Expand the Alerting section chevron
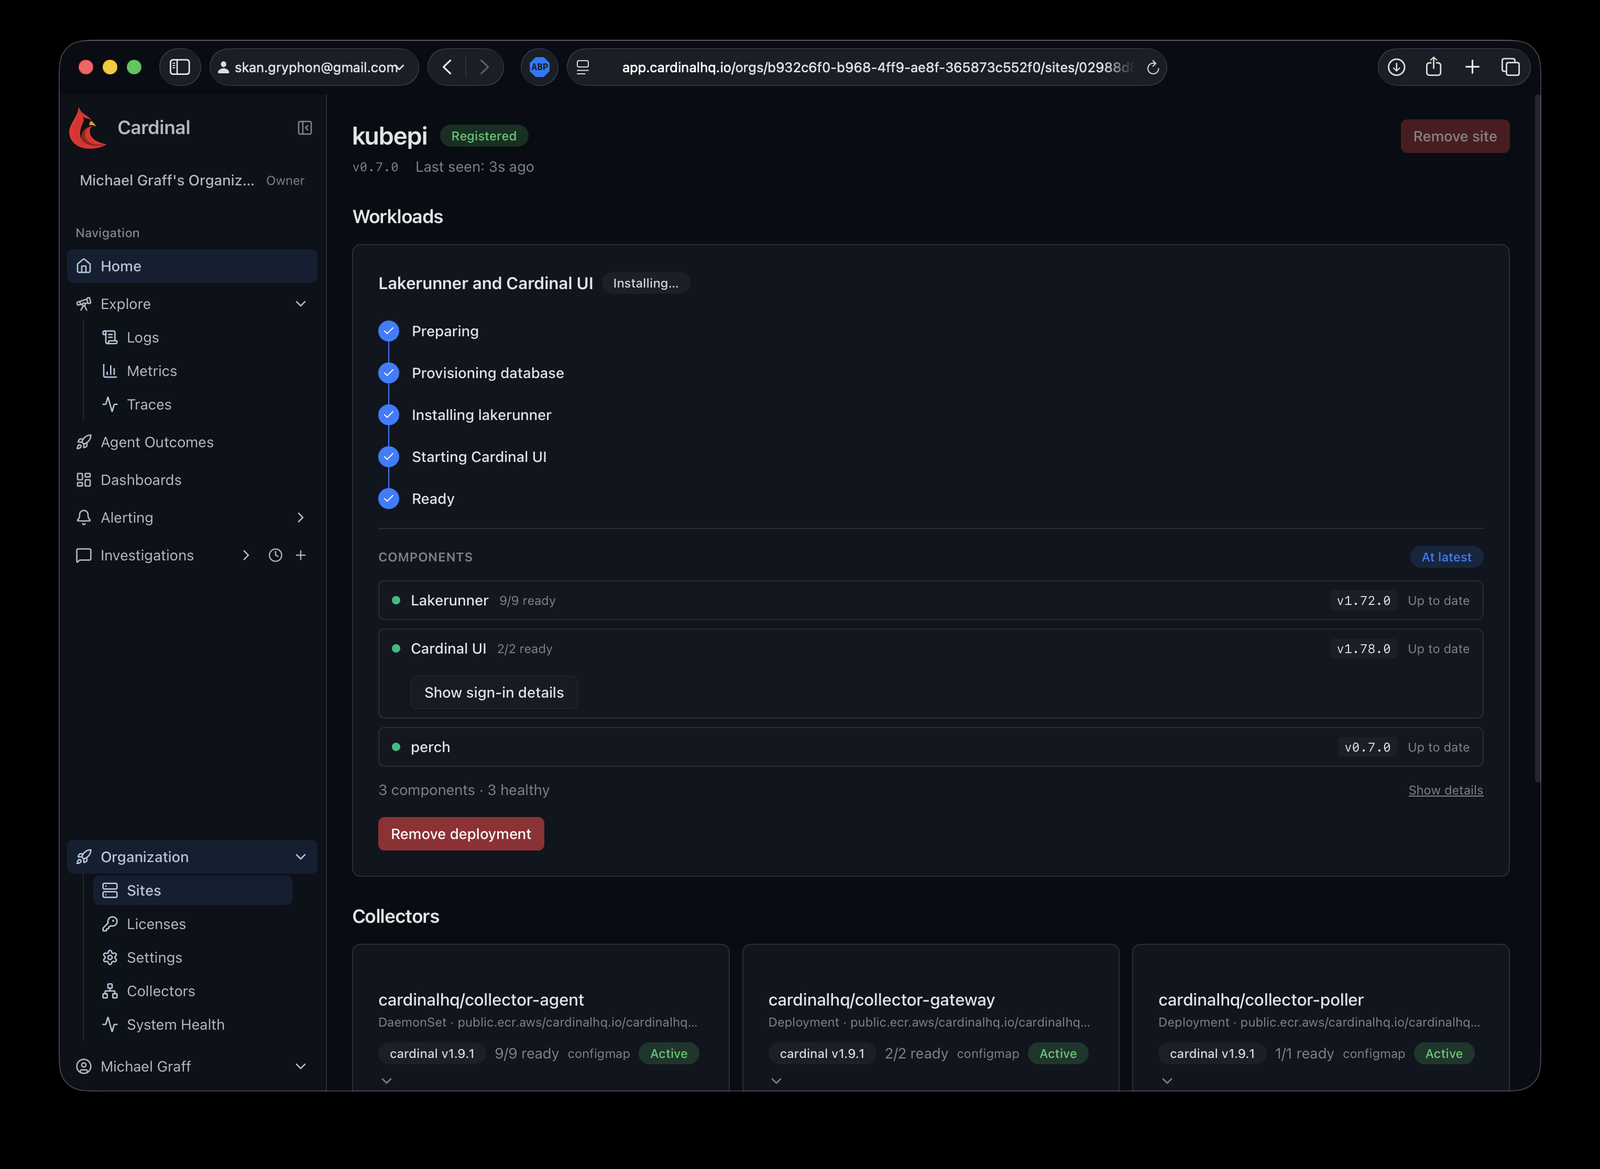 tap(301, 518)
